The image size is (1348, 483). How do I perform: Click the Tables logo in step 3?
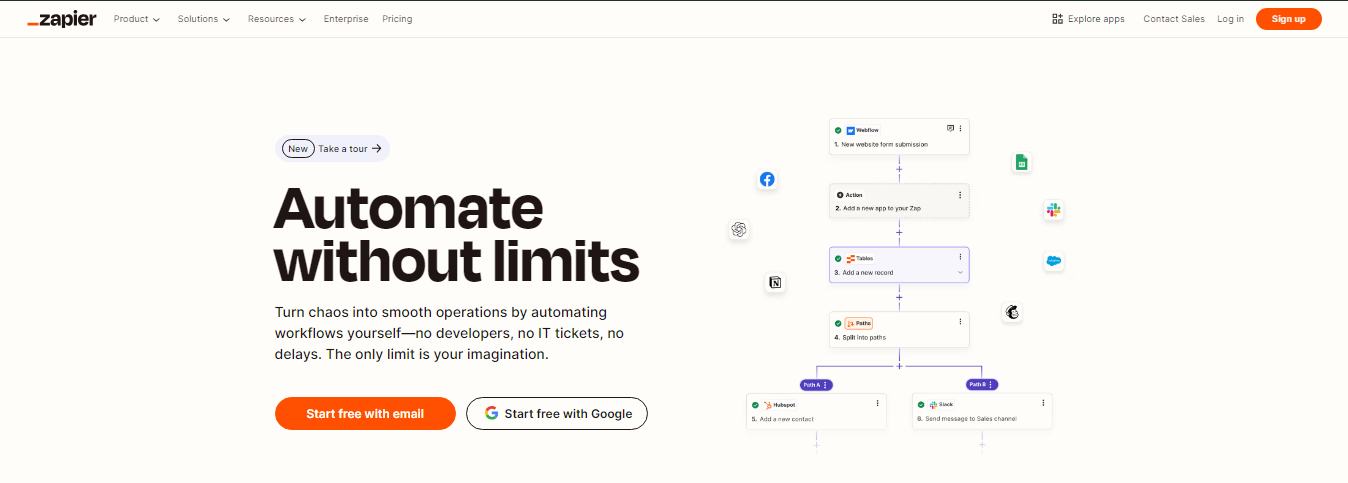pos(850,258)
